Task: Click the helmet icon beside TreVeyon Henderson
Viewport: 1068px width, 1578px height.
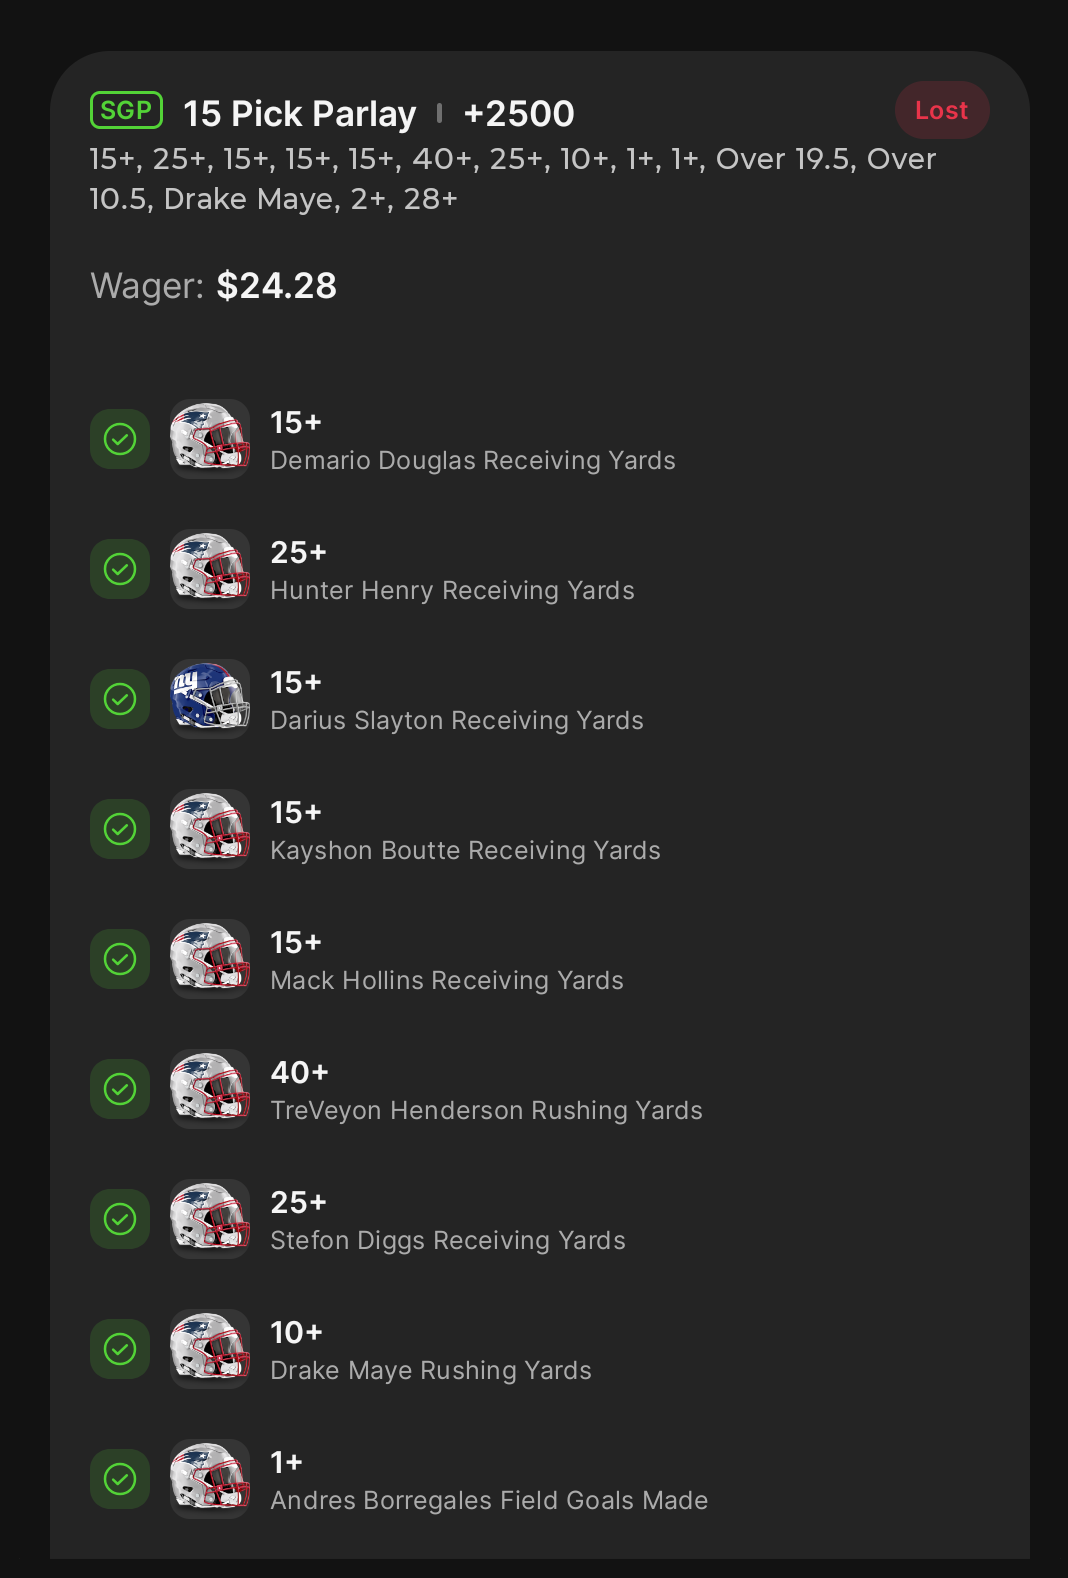Action: [x=209, y=1089]
